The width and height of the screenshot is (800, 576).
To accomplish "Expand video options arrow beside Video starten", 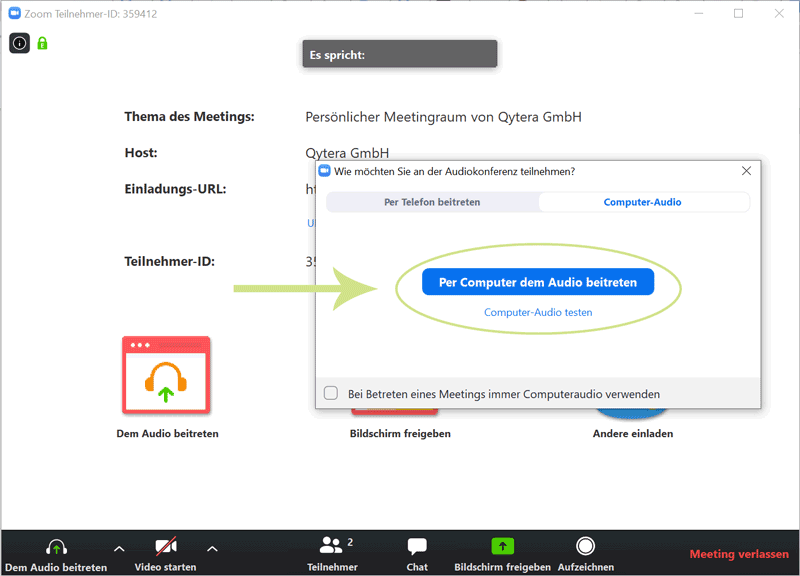I will click(x=212, y=548).
